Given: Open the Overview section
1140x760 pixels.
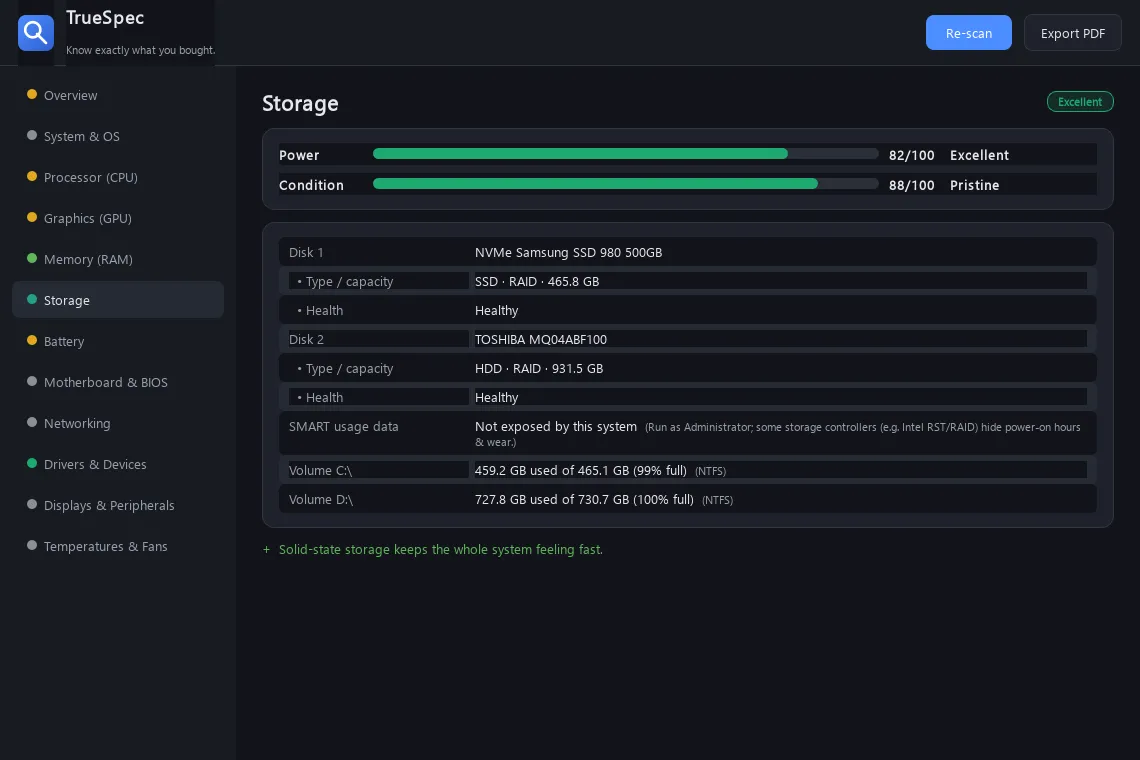Looking at the screenshot, I should pyautogui.click(x=118, y=95).
